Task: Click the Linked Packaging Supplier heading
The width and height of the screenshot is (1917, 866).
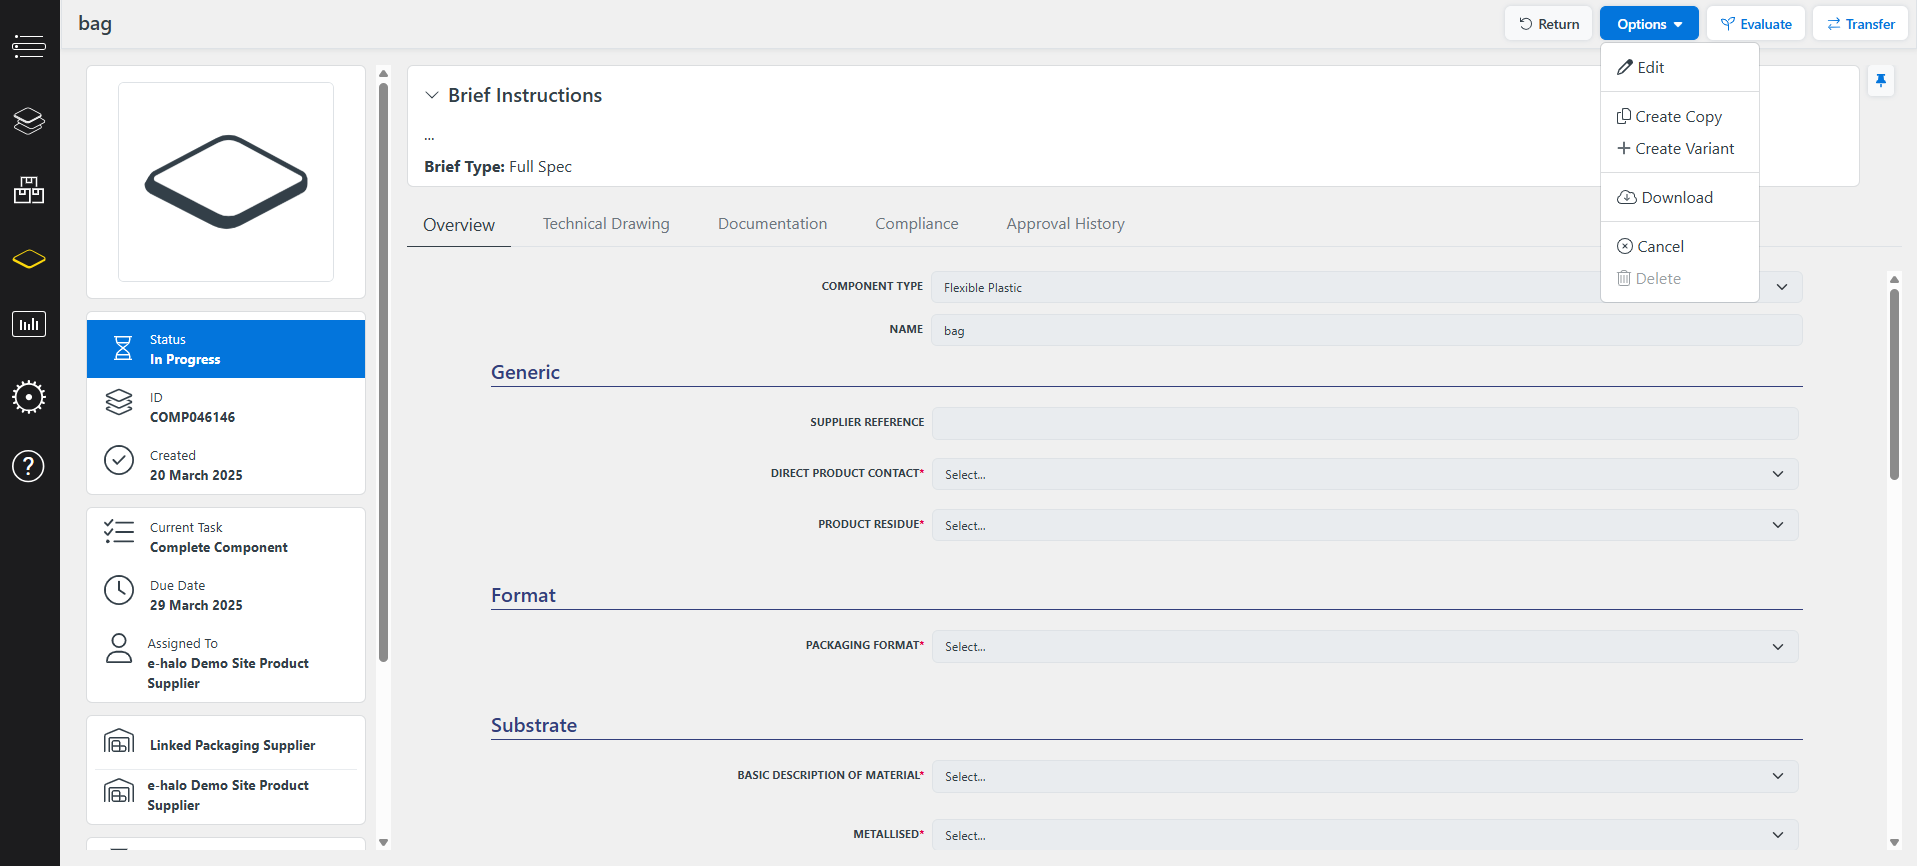Action: 232,745
